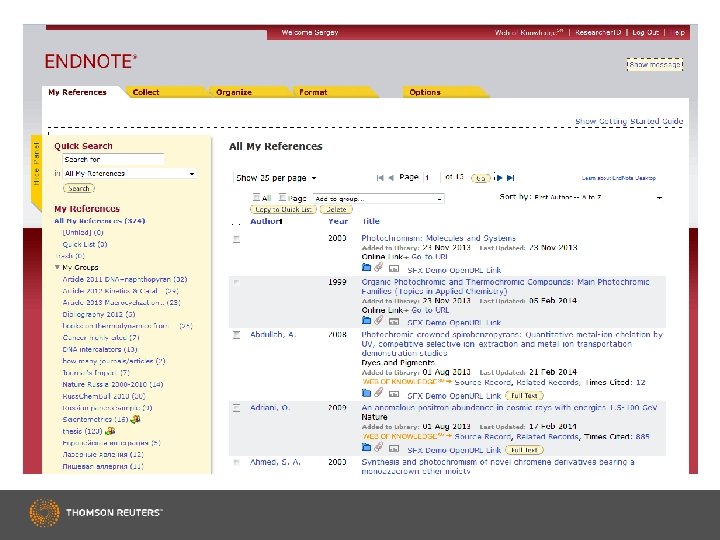Open the Add to group dropdown
The height and width of the screenshot is (540, 720).
coord(378,199)
